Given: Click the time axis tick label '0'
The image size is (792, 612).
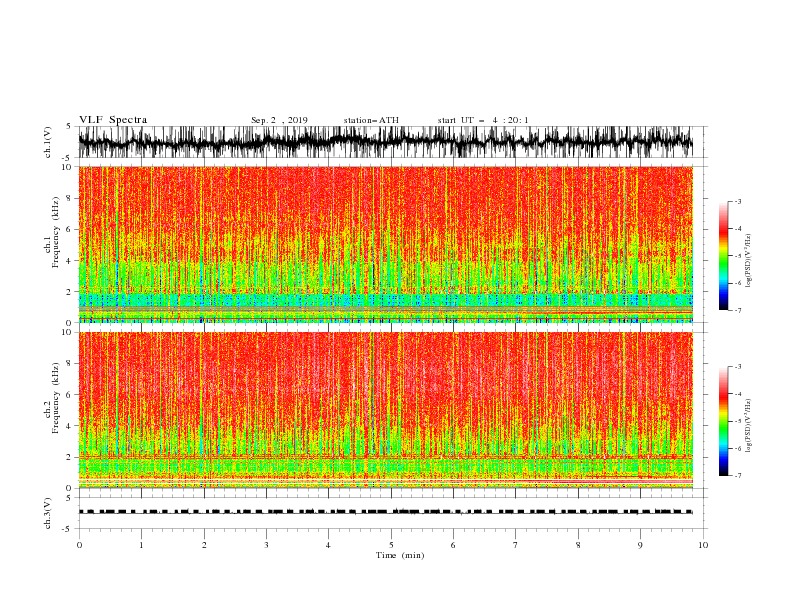Looking at the screenshot, I should tap(79, 545).
